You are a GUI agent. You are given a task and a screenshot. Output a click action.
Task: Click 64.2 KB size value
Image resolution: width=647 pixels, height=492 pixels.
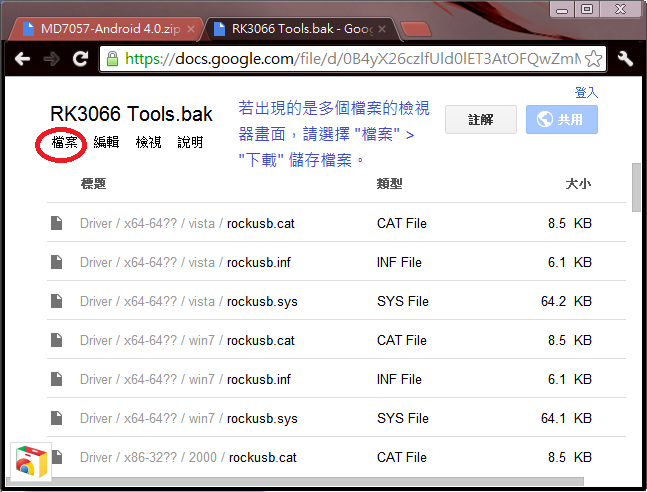click(x=566, y=301)
